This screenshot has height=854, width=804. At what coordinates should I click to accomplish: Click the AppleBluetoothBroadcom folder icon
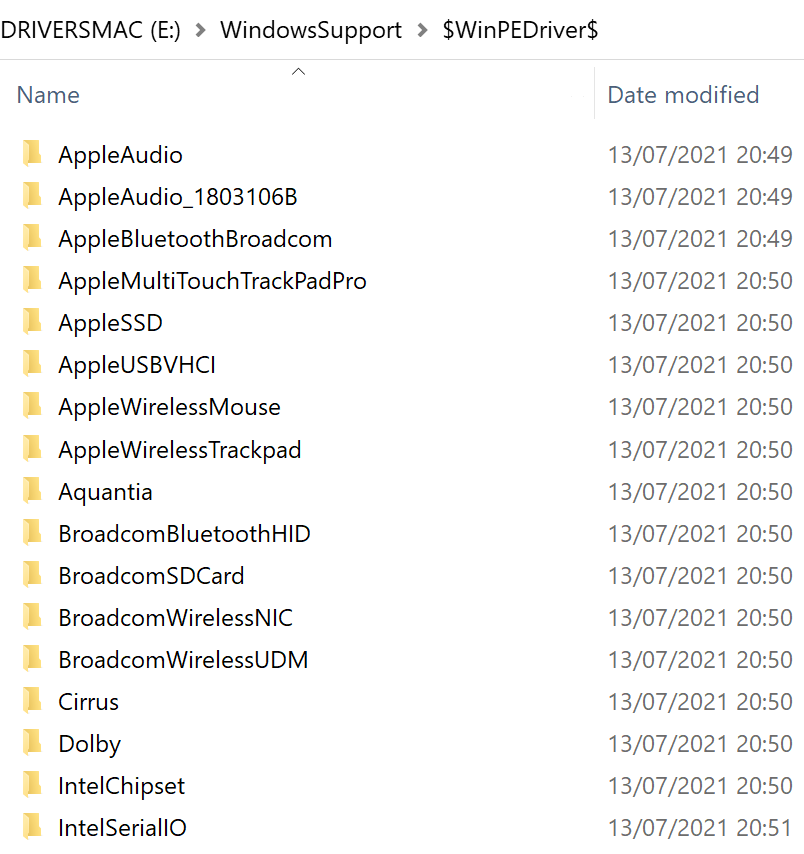[32, 237]
